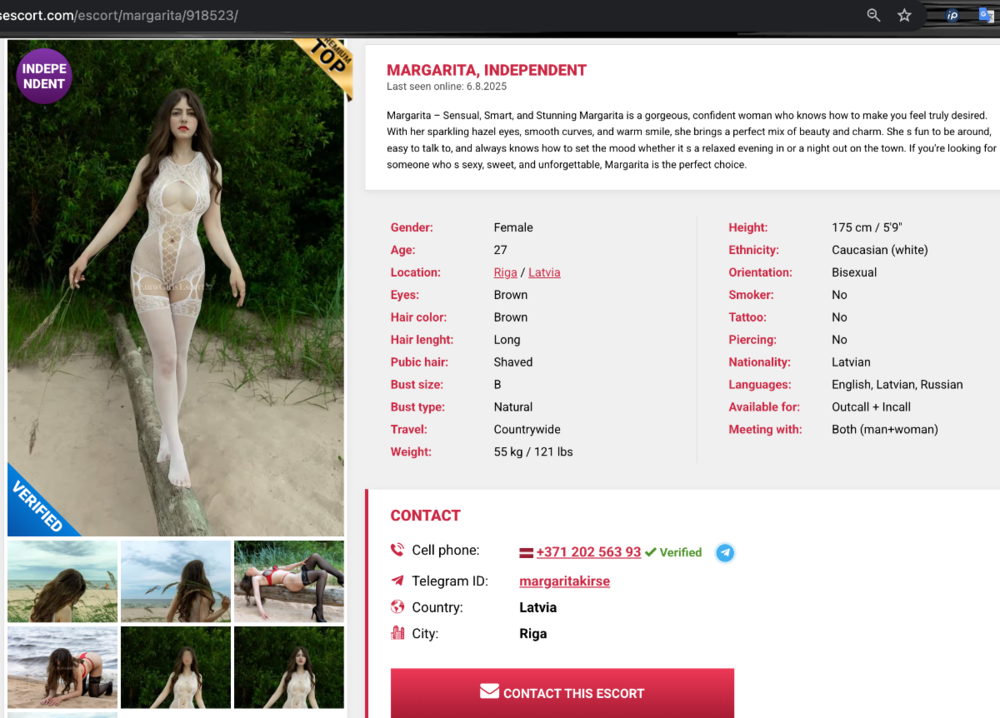Click the gold TOP ribbon on main photo

coord(326,62)
